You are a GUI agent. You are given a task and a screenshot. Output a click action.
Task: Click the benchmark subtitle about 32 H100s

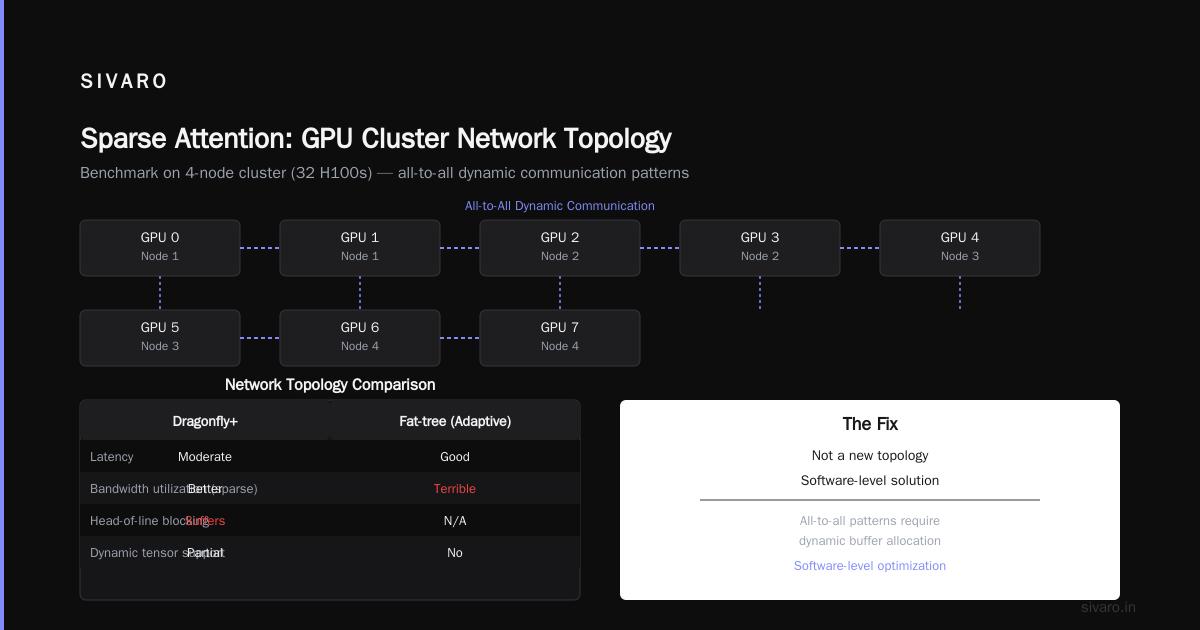pos(384,173)
